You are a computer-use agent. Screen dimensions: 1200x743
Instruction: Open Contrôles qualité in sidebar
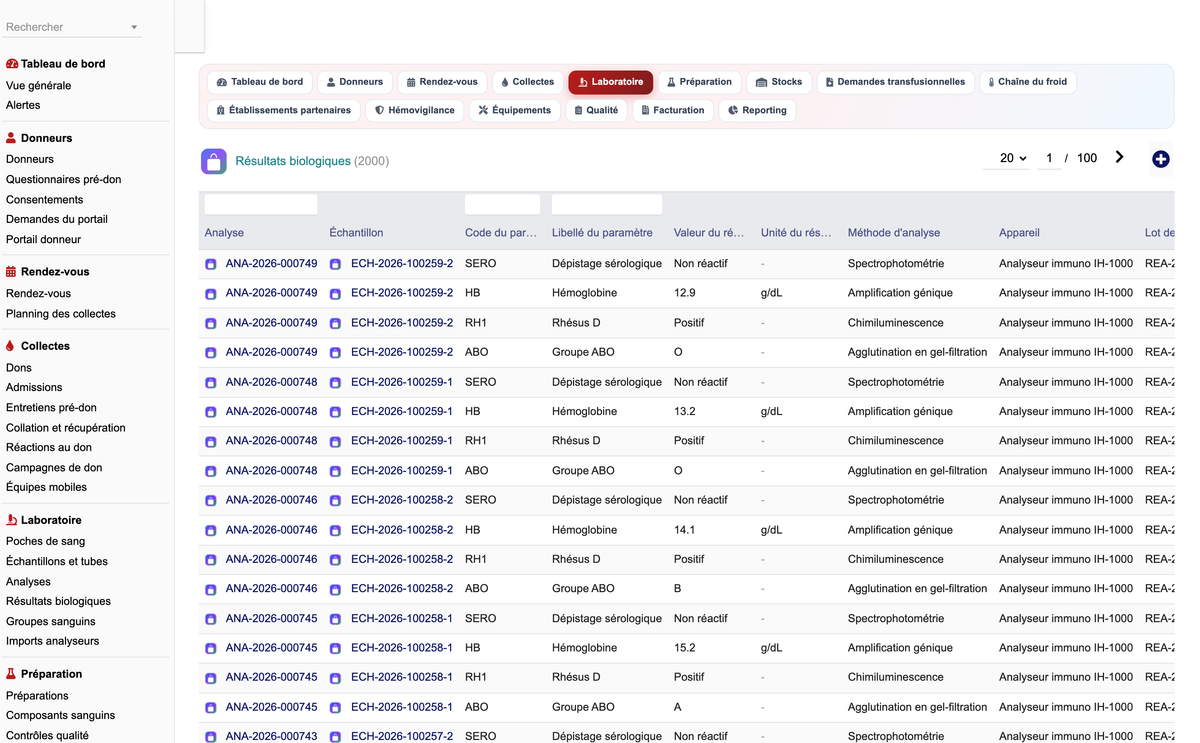[x=47, y=736]
